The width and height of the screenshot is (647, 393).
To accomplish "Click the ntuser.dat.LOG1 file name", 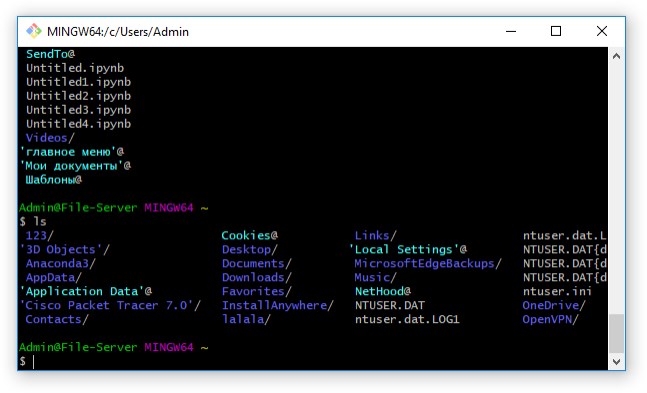I will 407,320.
